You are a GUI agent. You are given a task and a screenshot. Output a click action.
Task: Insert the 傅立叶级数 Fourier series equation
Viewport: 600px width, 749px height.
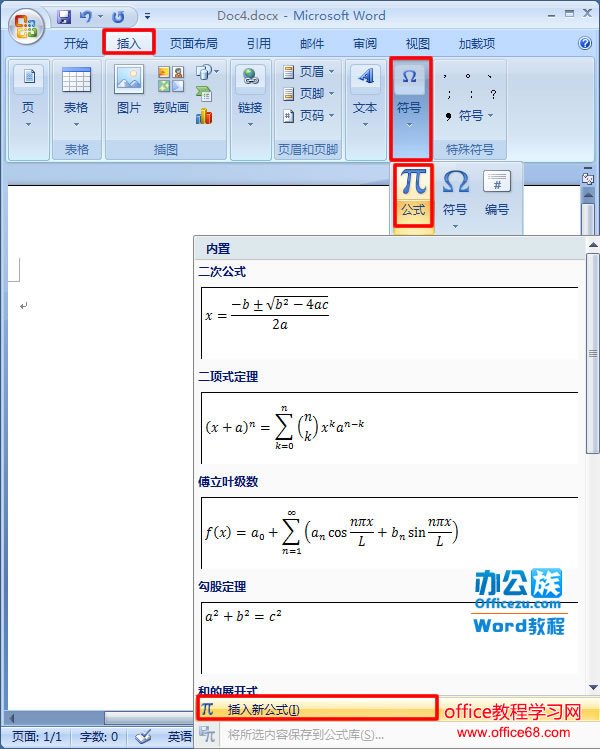(x=390, y=533)
